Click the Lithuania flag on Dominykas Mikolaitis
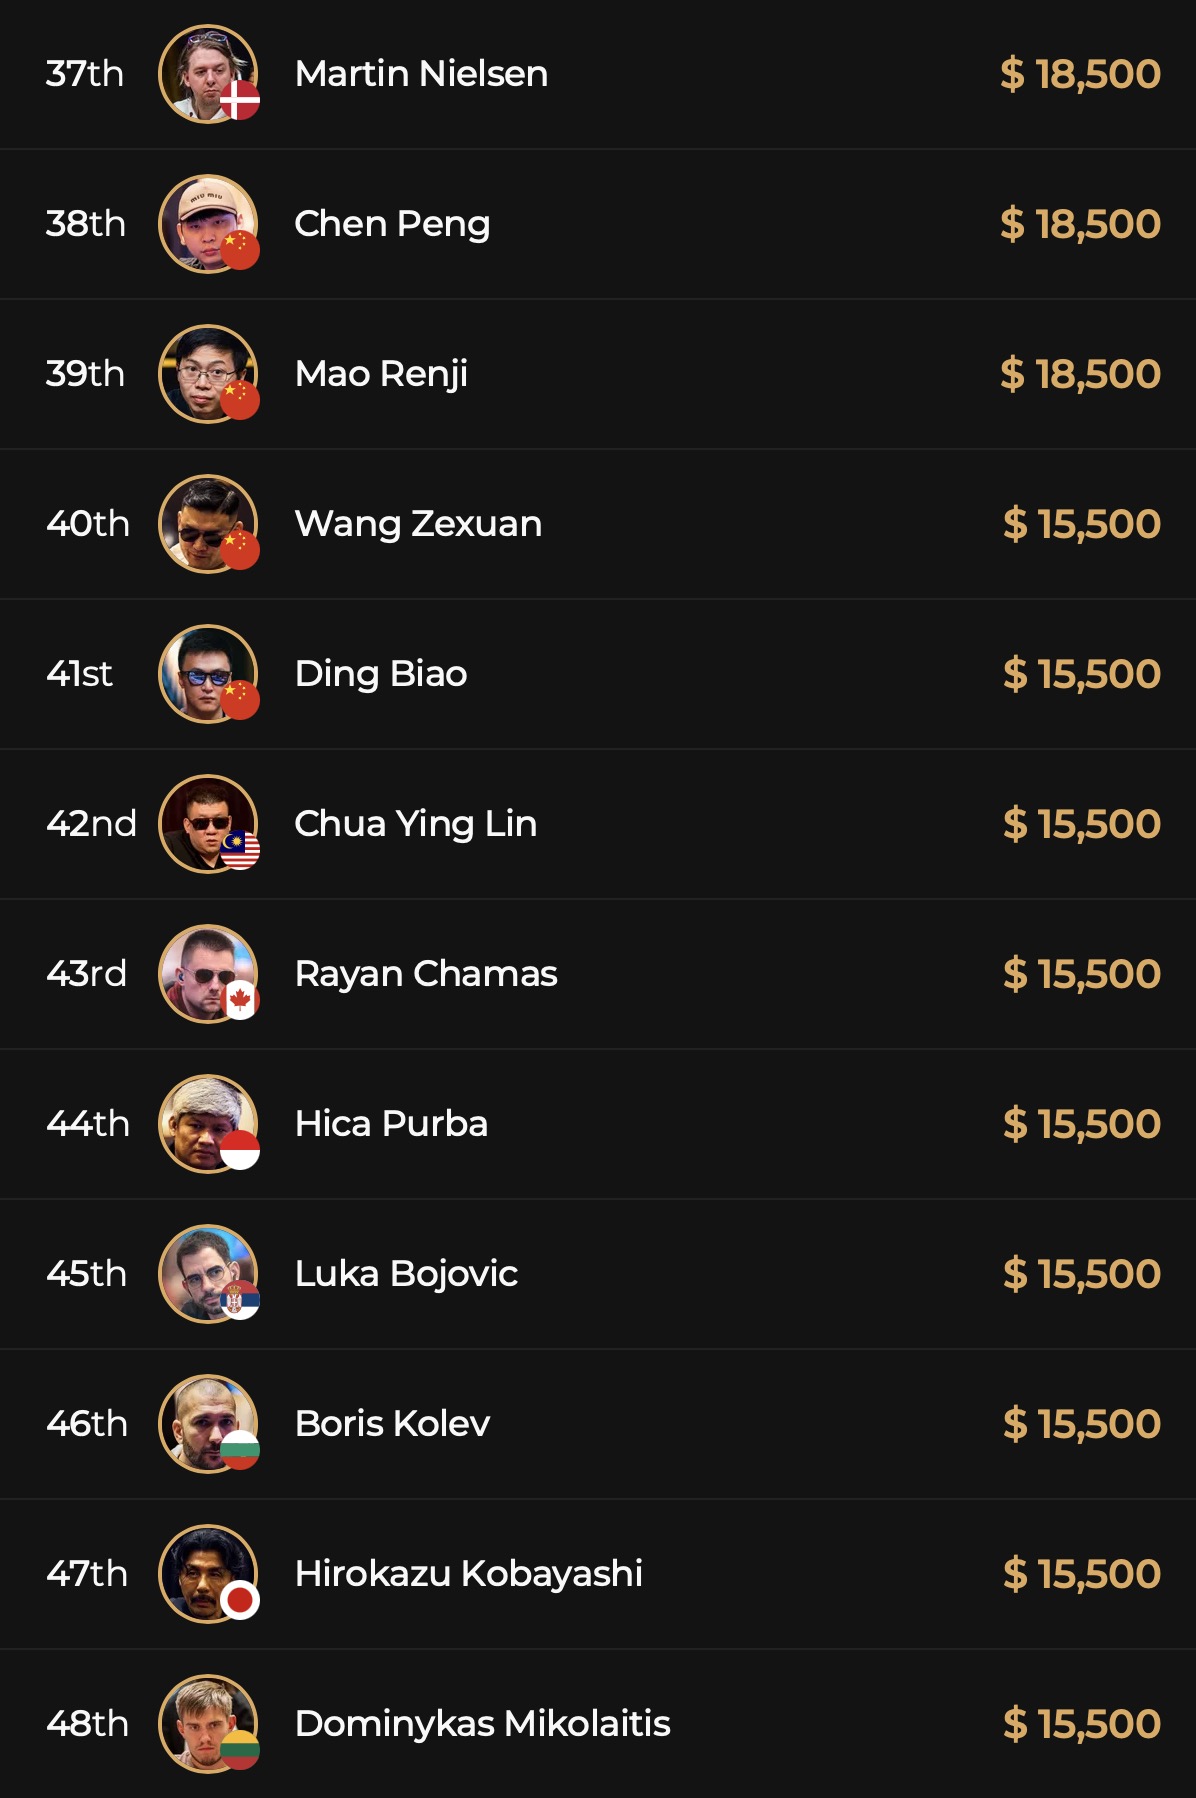Image resolution: width=1196 pixels, height=1798 pixels. point(240,1750)
